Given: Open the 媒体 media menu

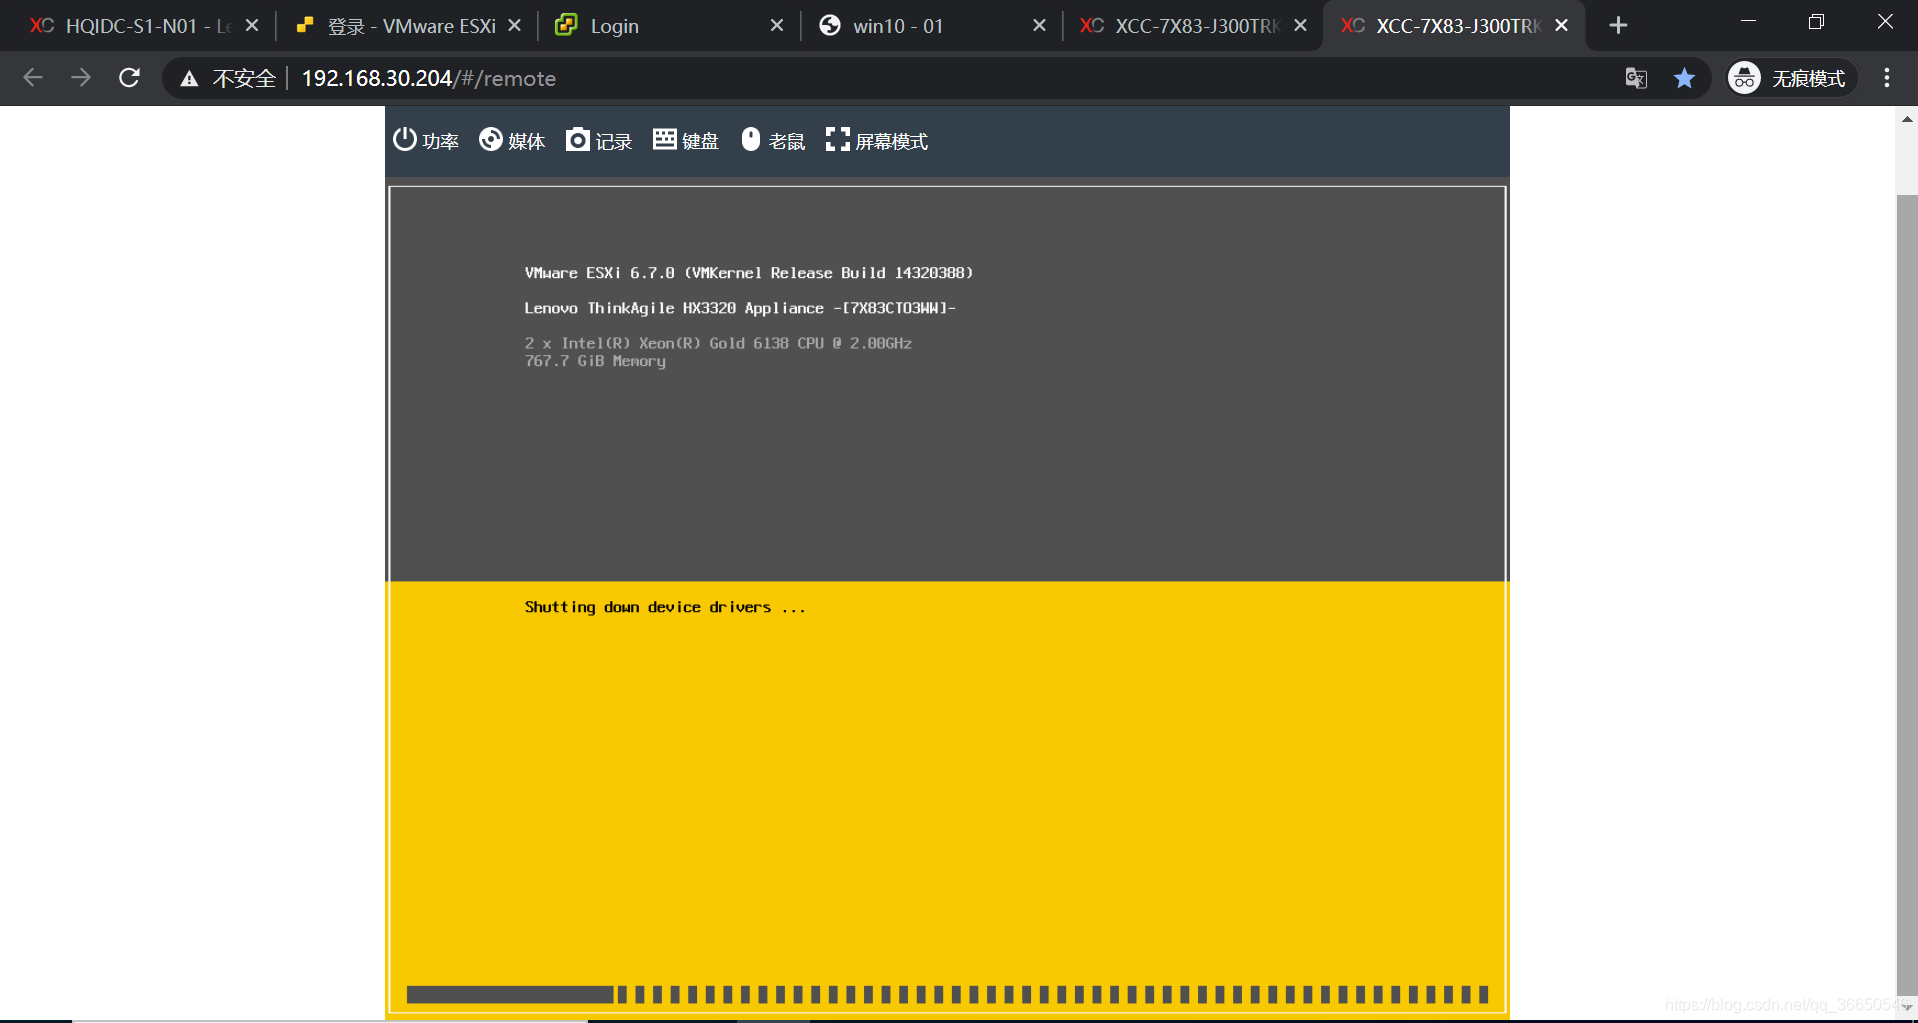Looking at the screenshot, I should (x=512, y=141).
